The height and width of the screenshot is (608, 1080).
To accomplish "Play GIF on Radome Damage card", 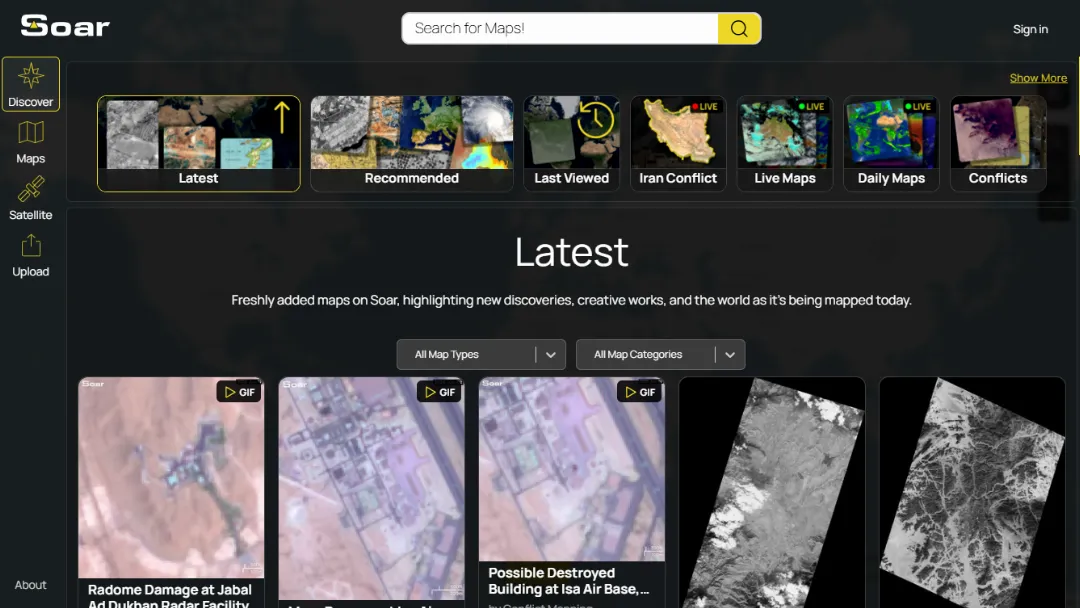I will [239, 392].
